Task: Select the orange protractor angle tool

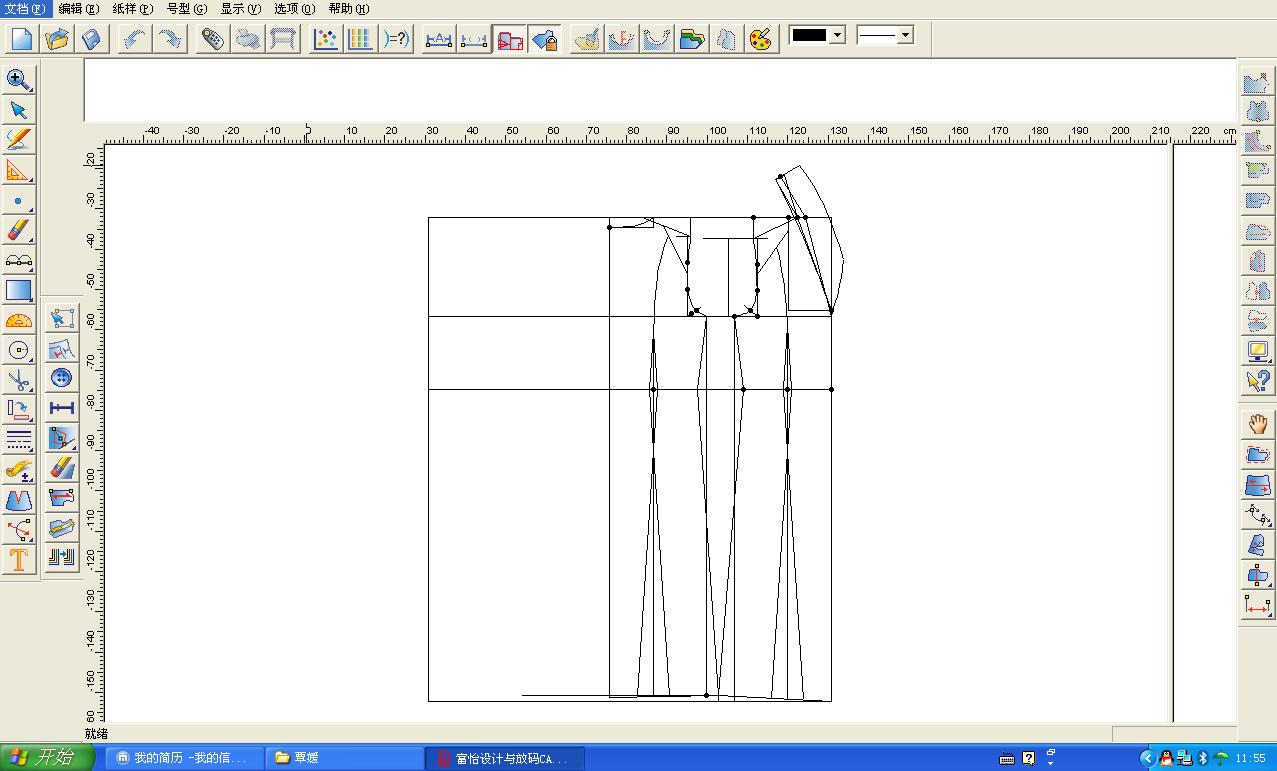Action: click(x=18, y=320)
